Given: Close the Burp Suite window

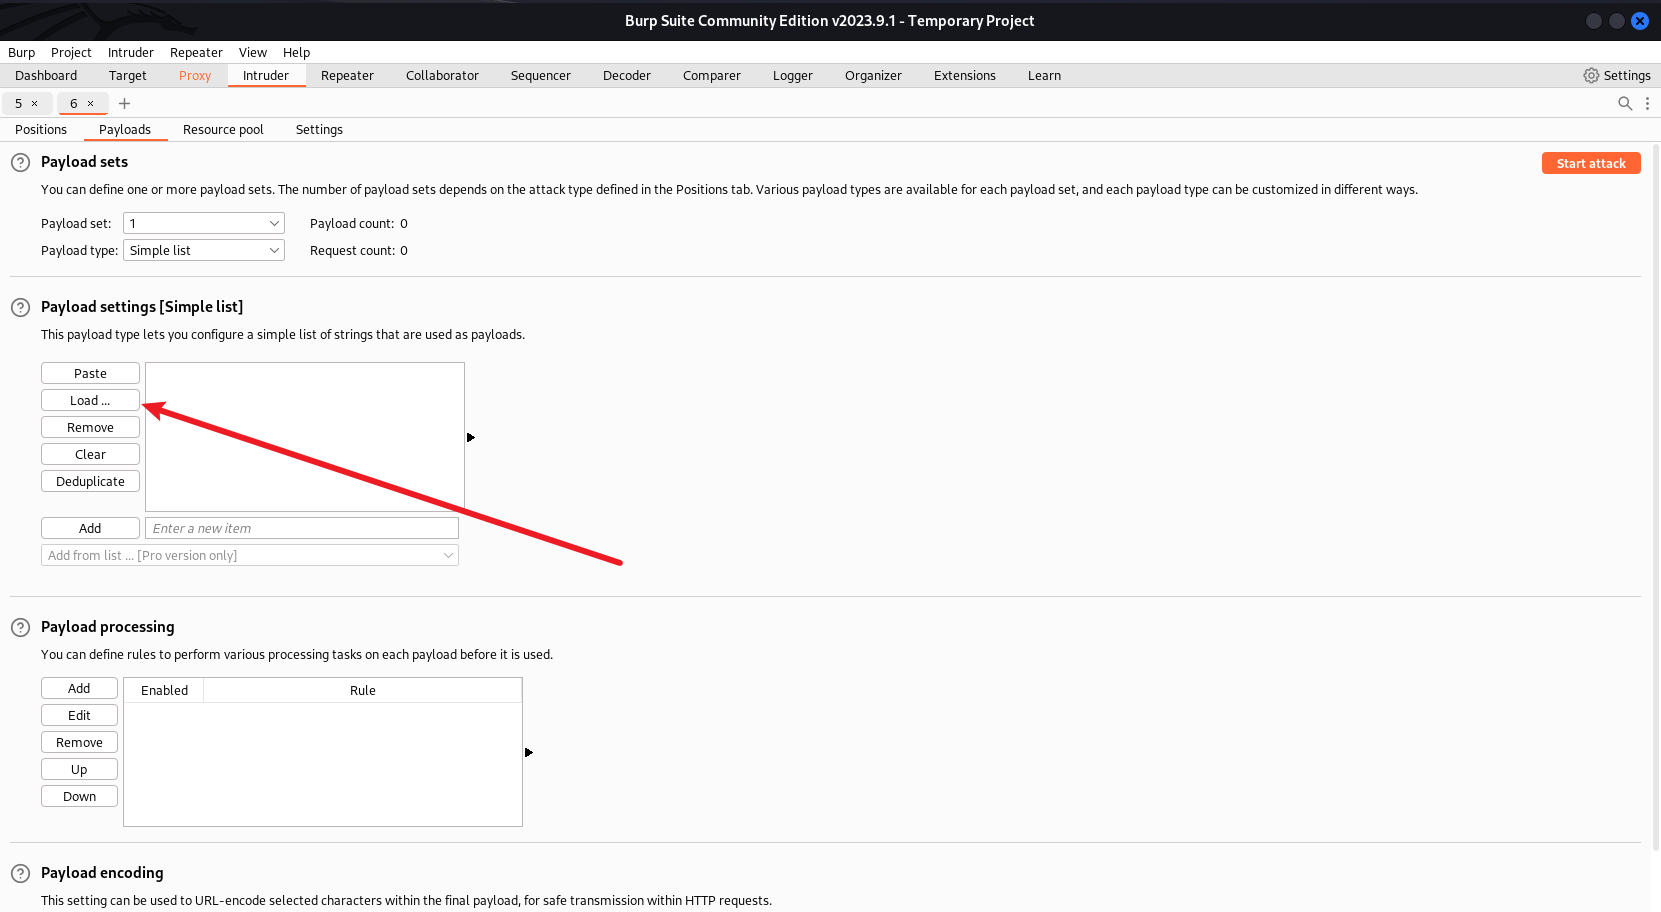Looking at the screenshot, I should tap(1640, 21).
